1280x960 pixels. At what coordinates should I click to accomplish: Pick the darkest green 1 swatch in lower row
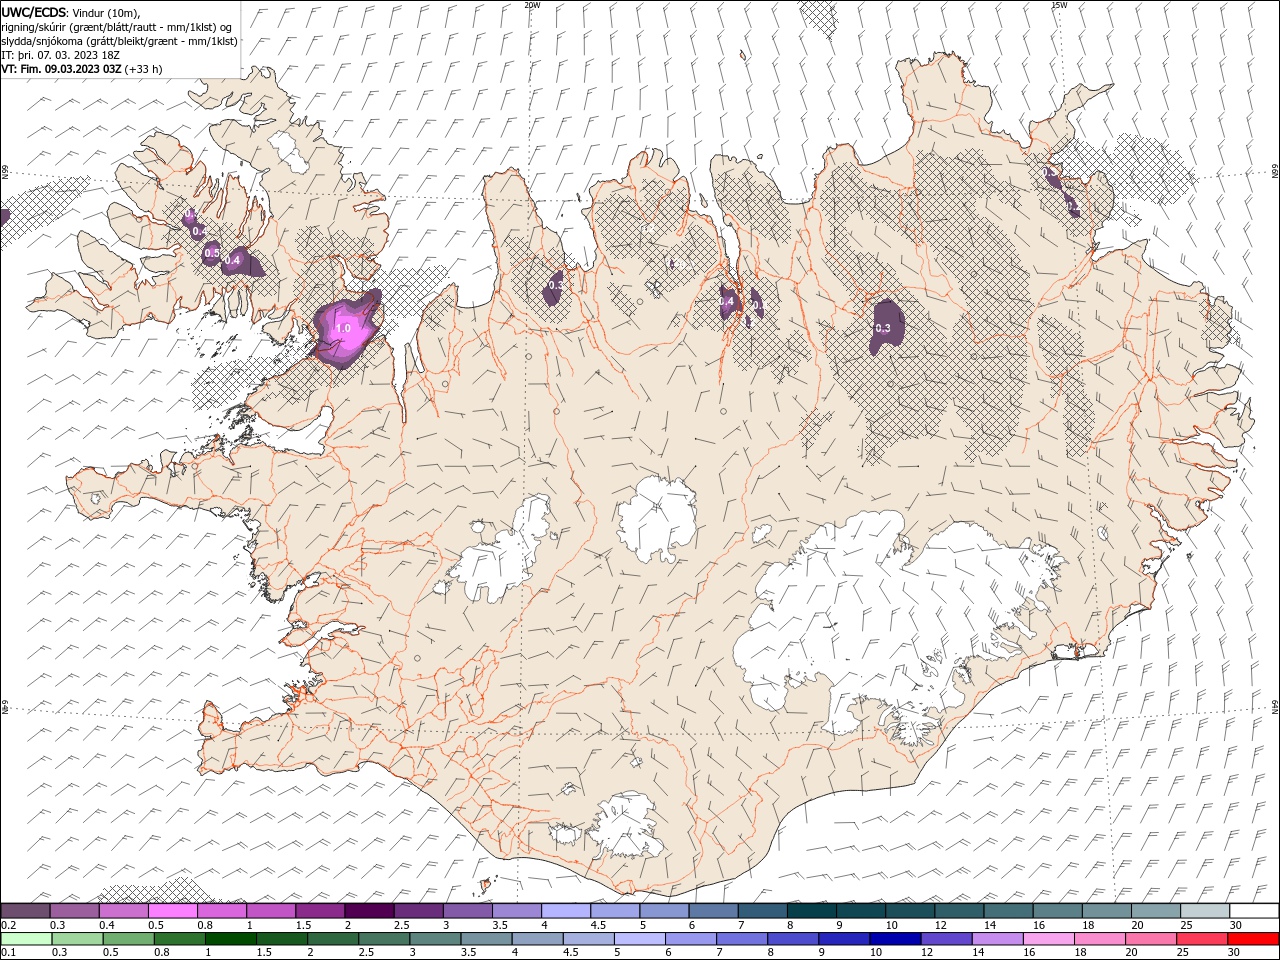click(x=230, y=939)
